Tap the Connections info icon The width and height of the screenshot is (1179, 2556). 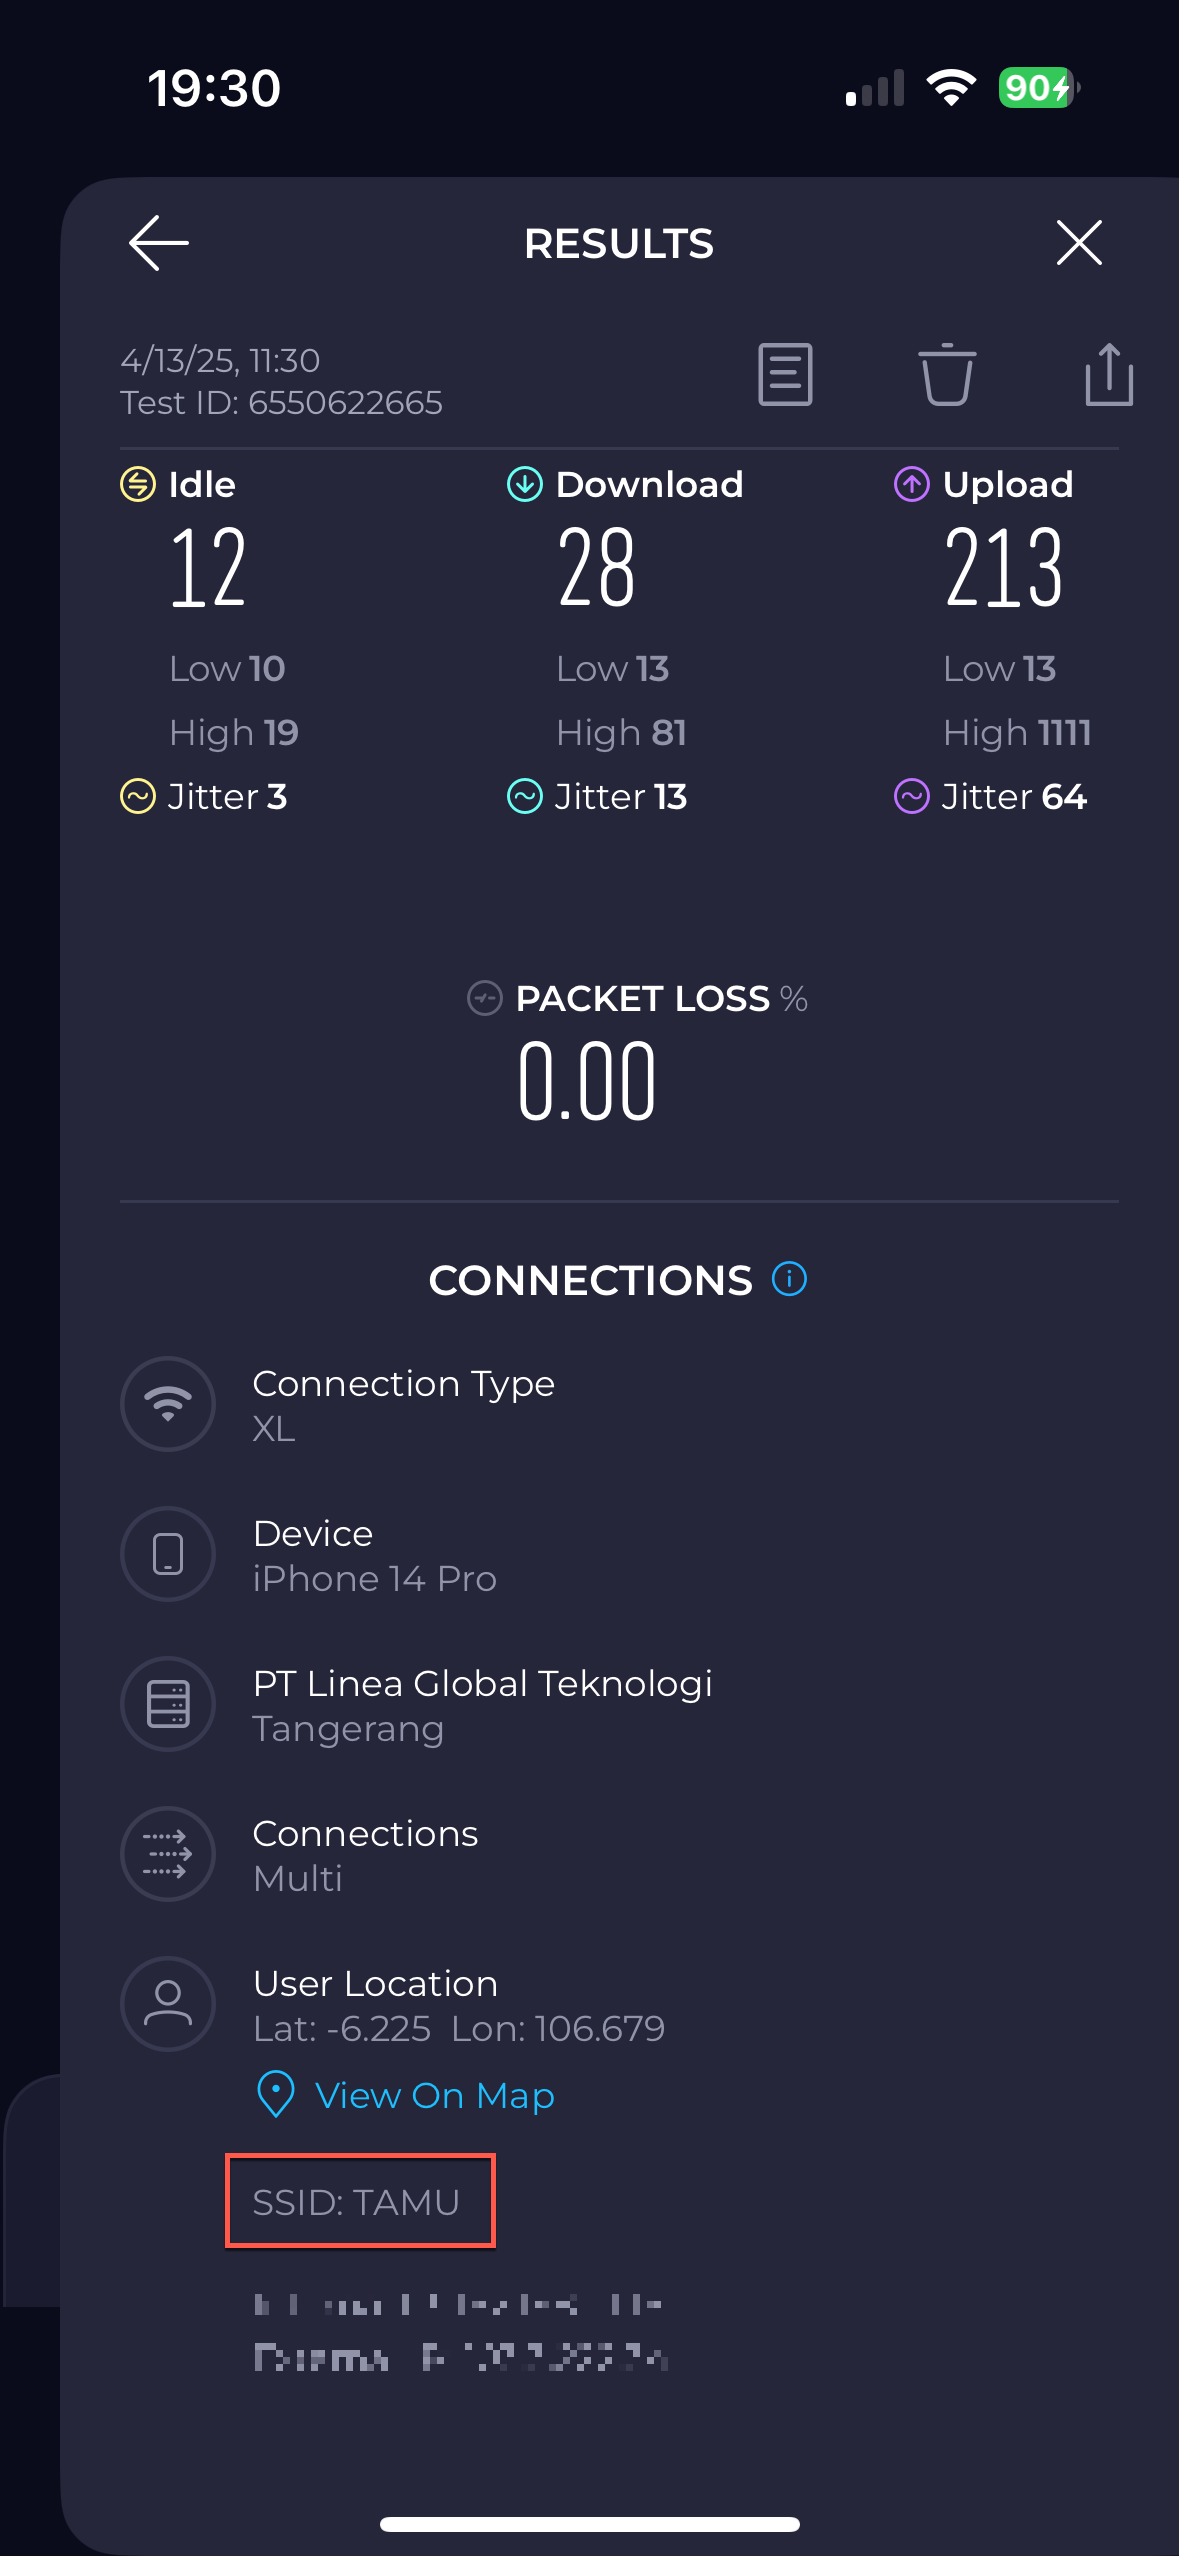click(789, 1279)
